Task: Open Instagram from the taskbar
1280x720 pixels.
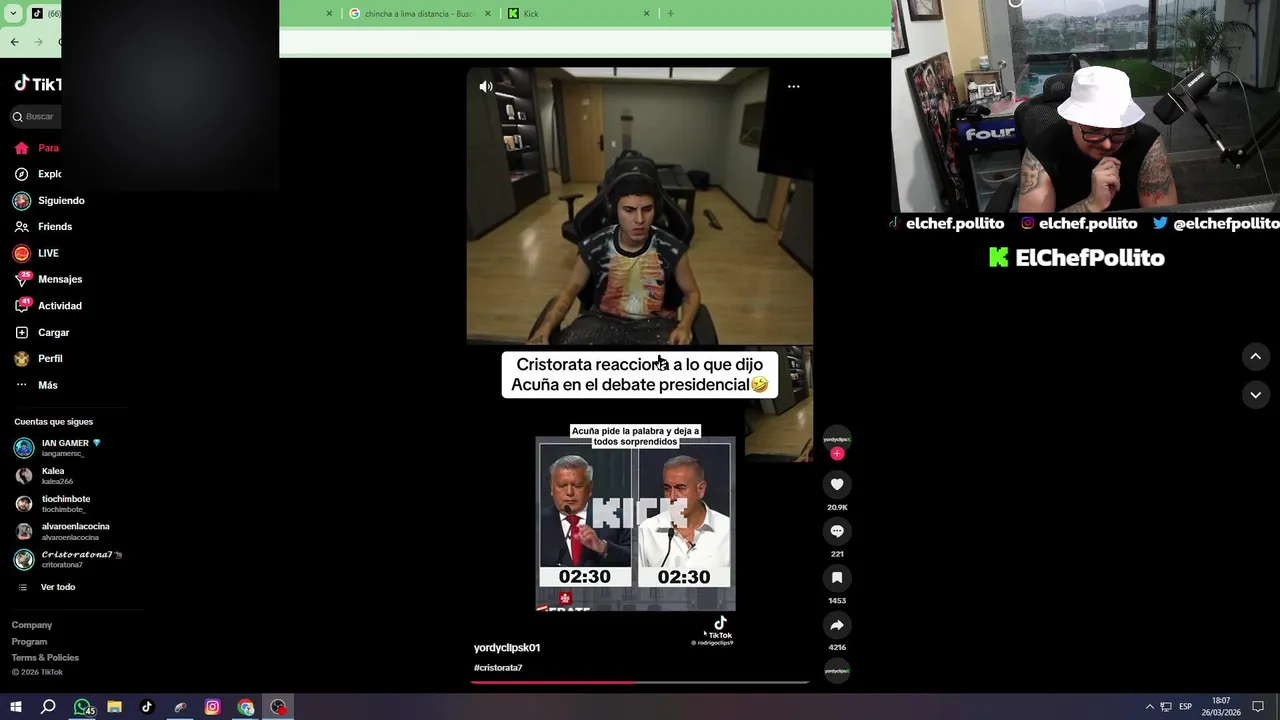Action: click(212, 707)
